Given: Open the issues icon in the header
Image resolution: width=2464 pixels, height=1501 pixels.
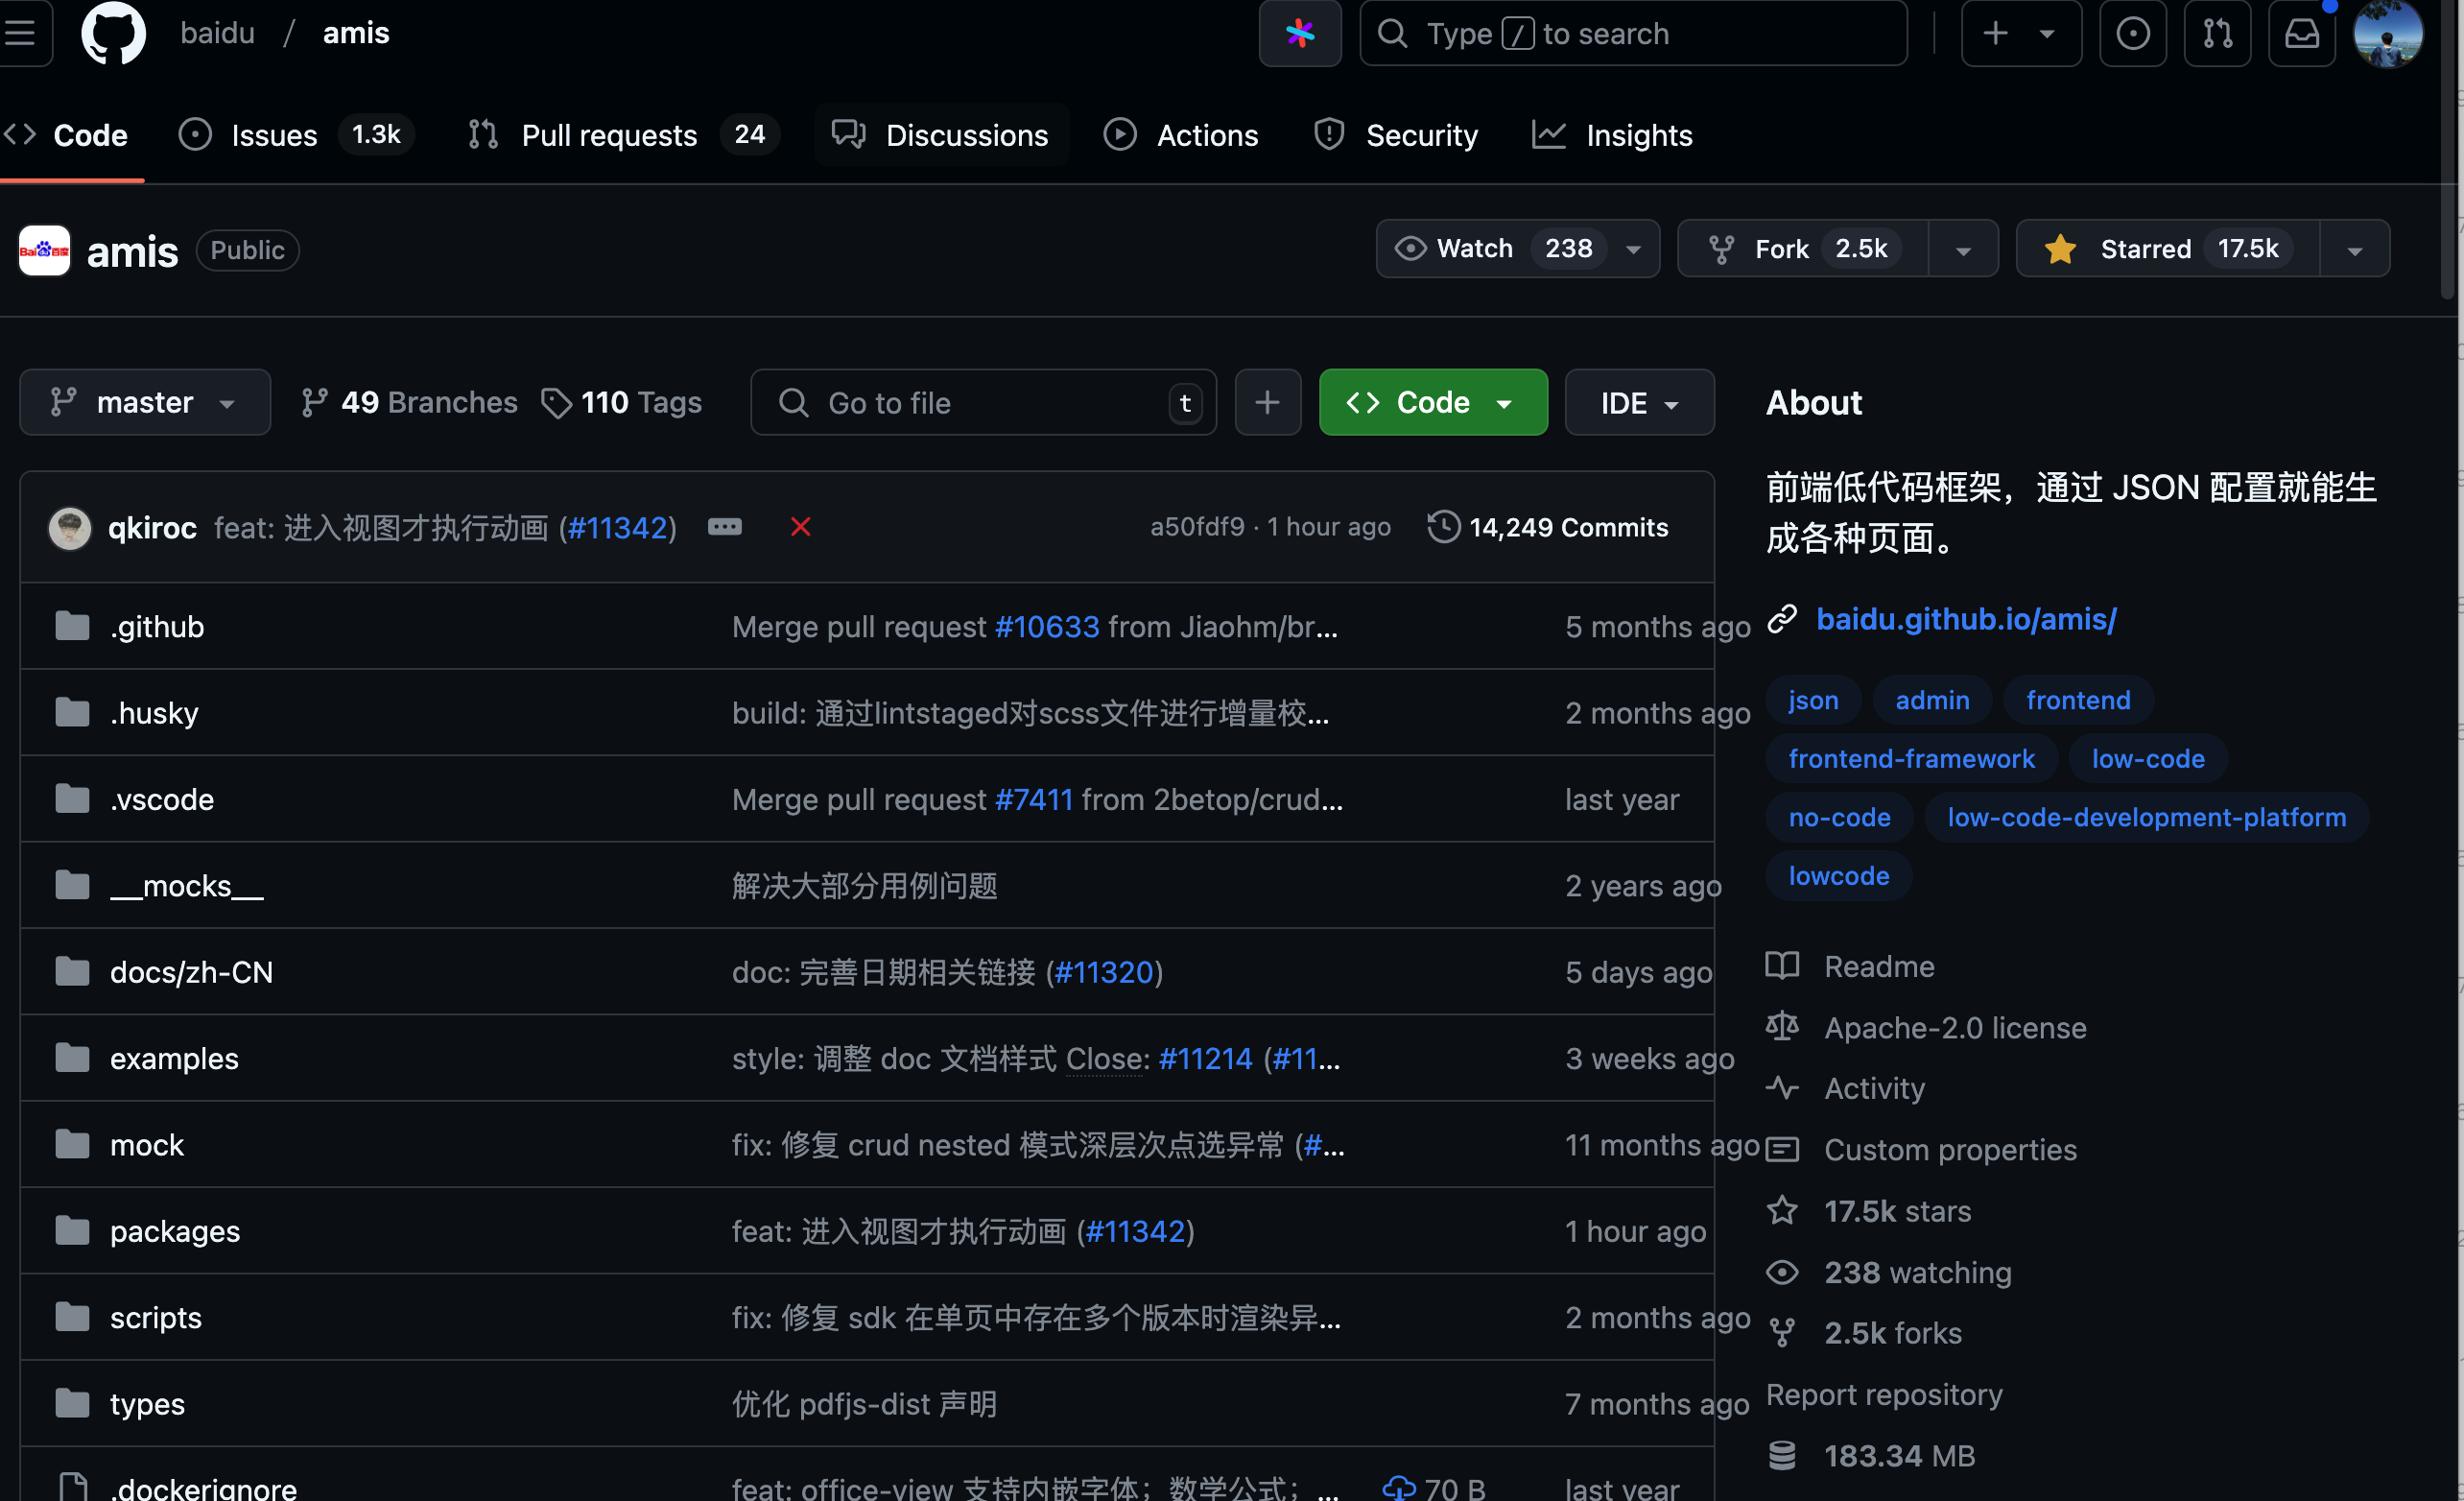Looking at the screenshot, I should coord(2132,33).
